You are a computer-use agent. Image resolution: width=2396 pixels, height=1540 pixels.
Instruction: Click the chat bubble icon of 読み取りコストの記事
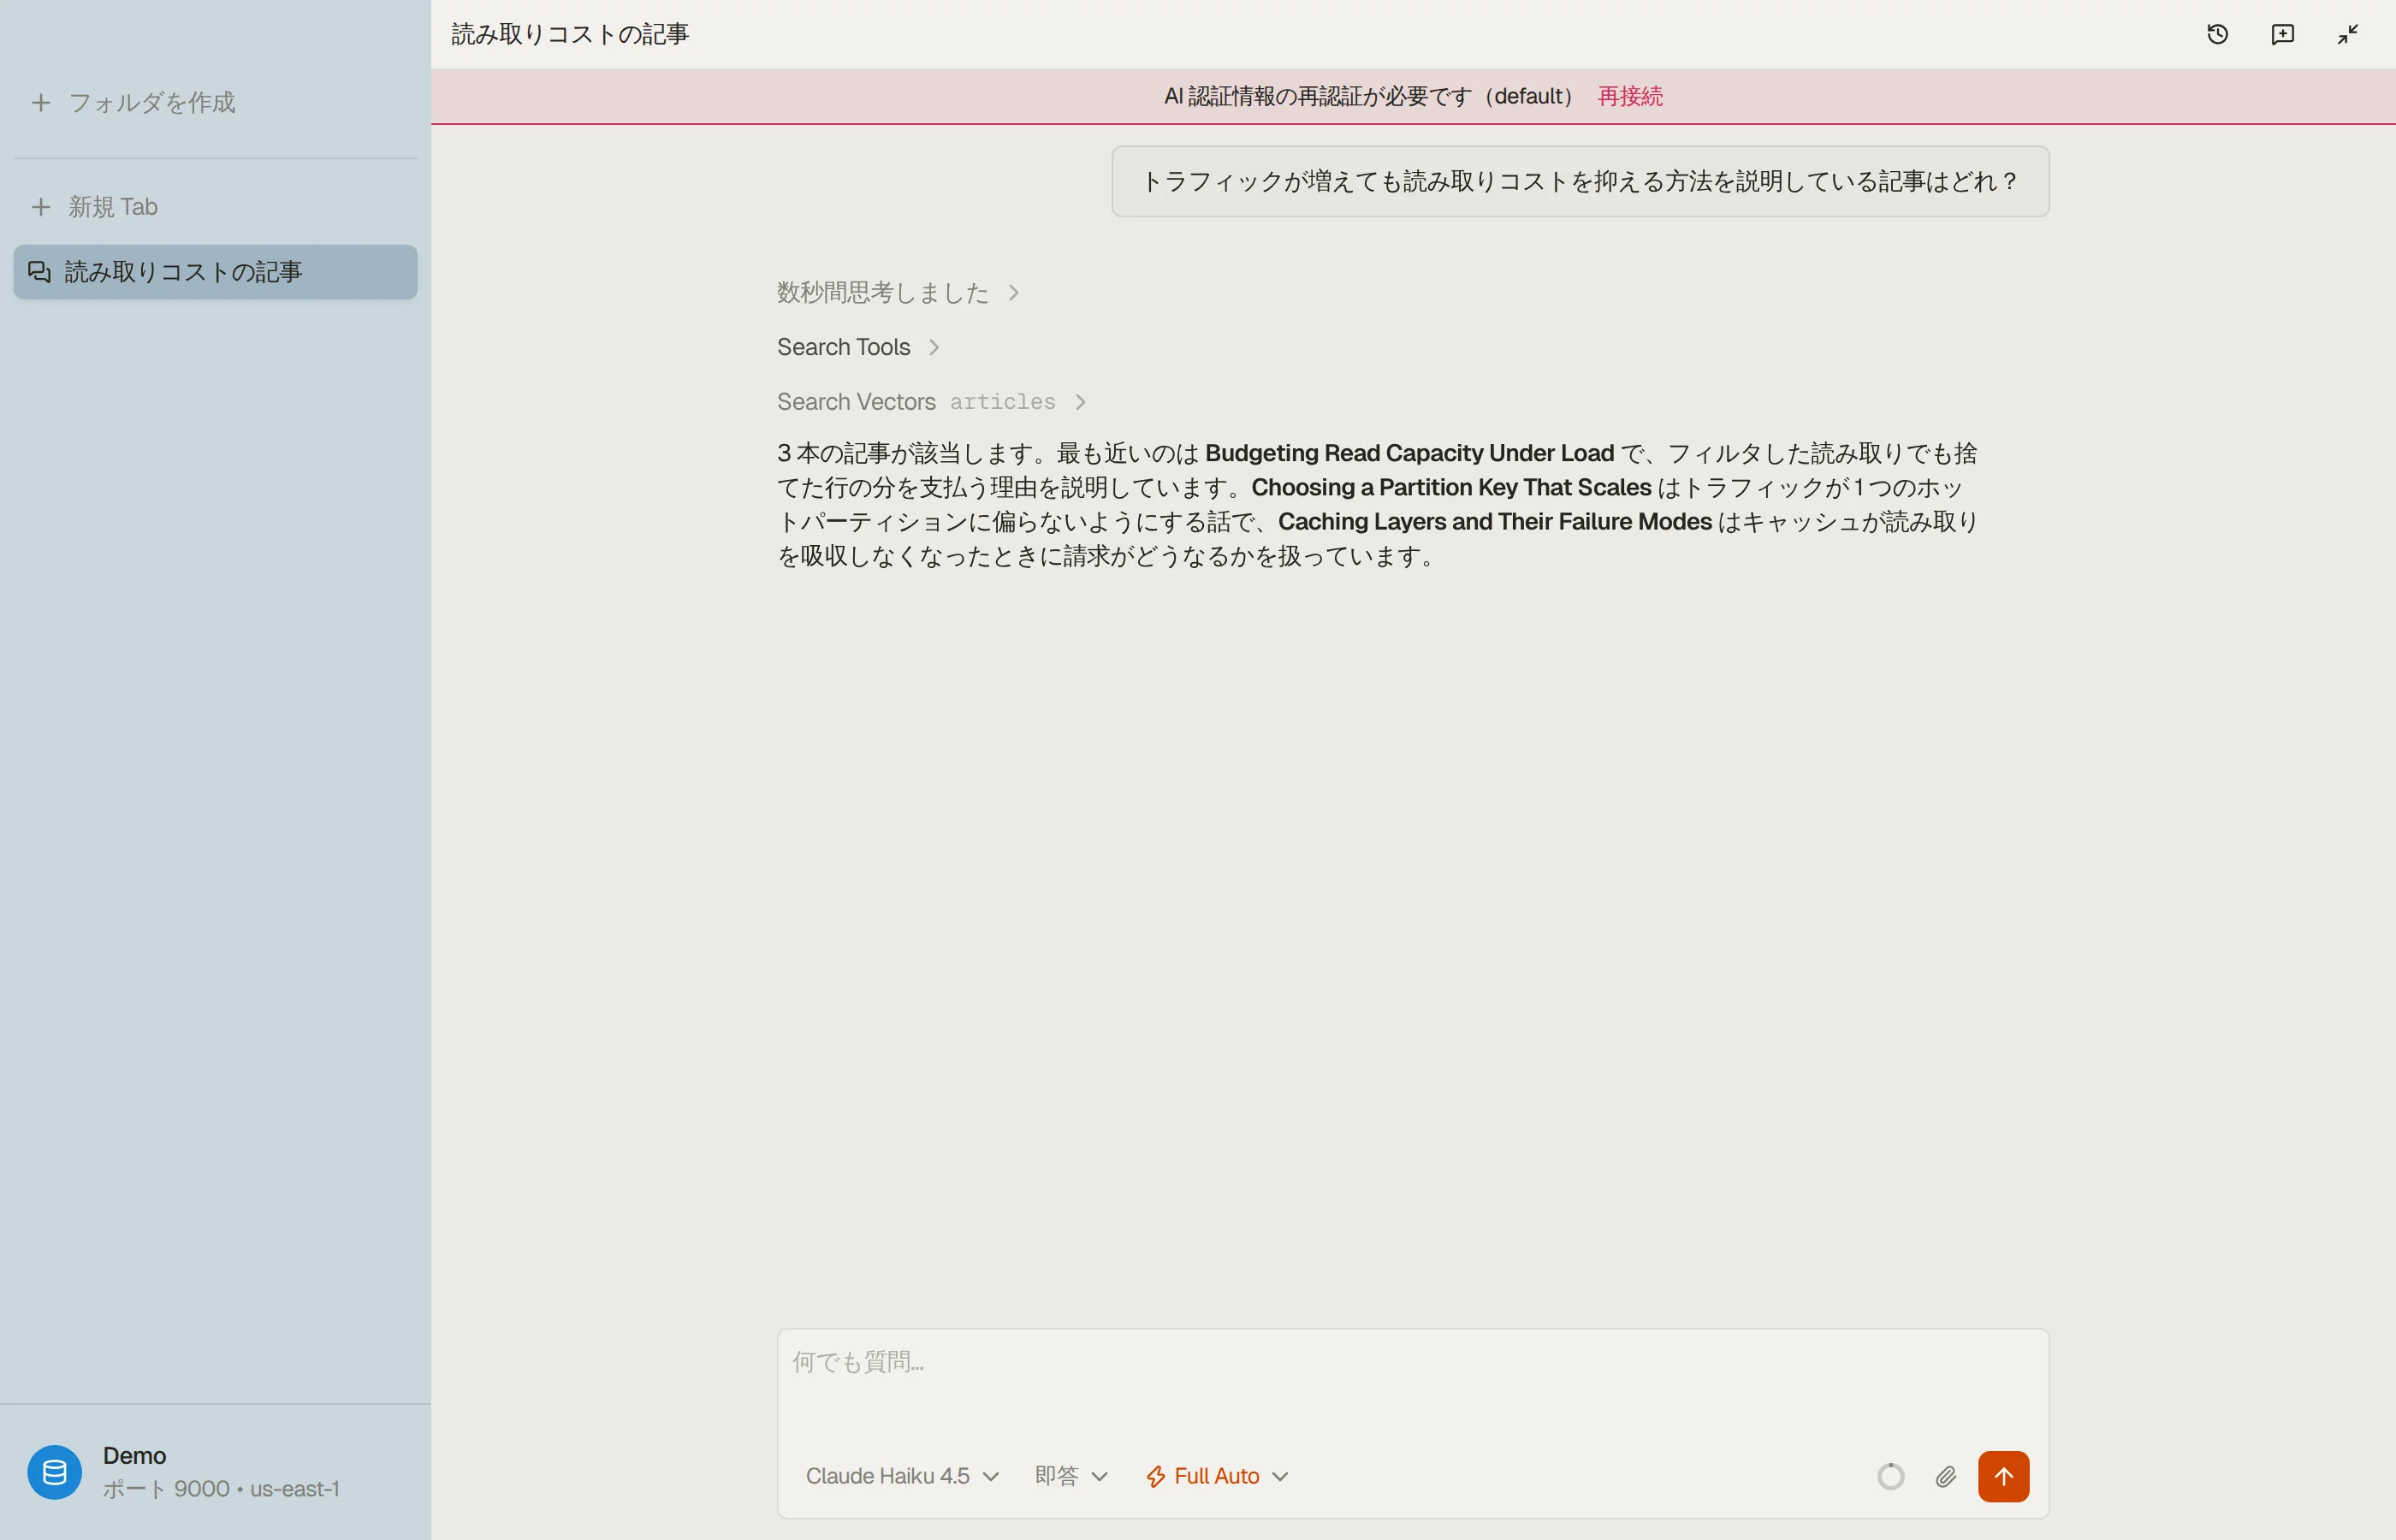coord(39,272)
